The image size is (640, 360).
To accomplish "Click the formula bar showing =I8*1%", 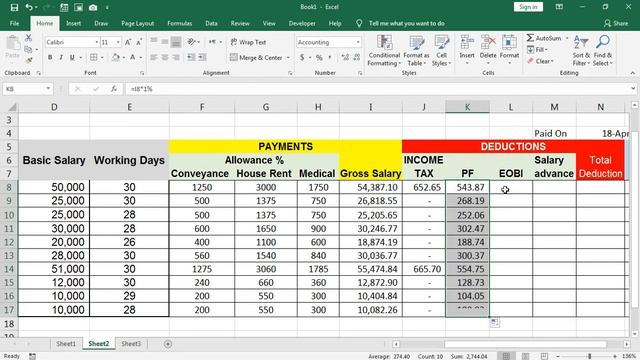I will 378,89.
